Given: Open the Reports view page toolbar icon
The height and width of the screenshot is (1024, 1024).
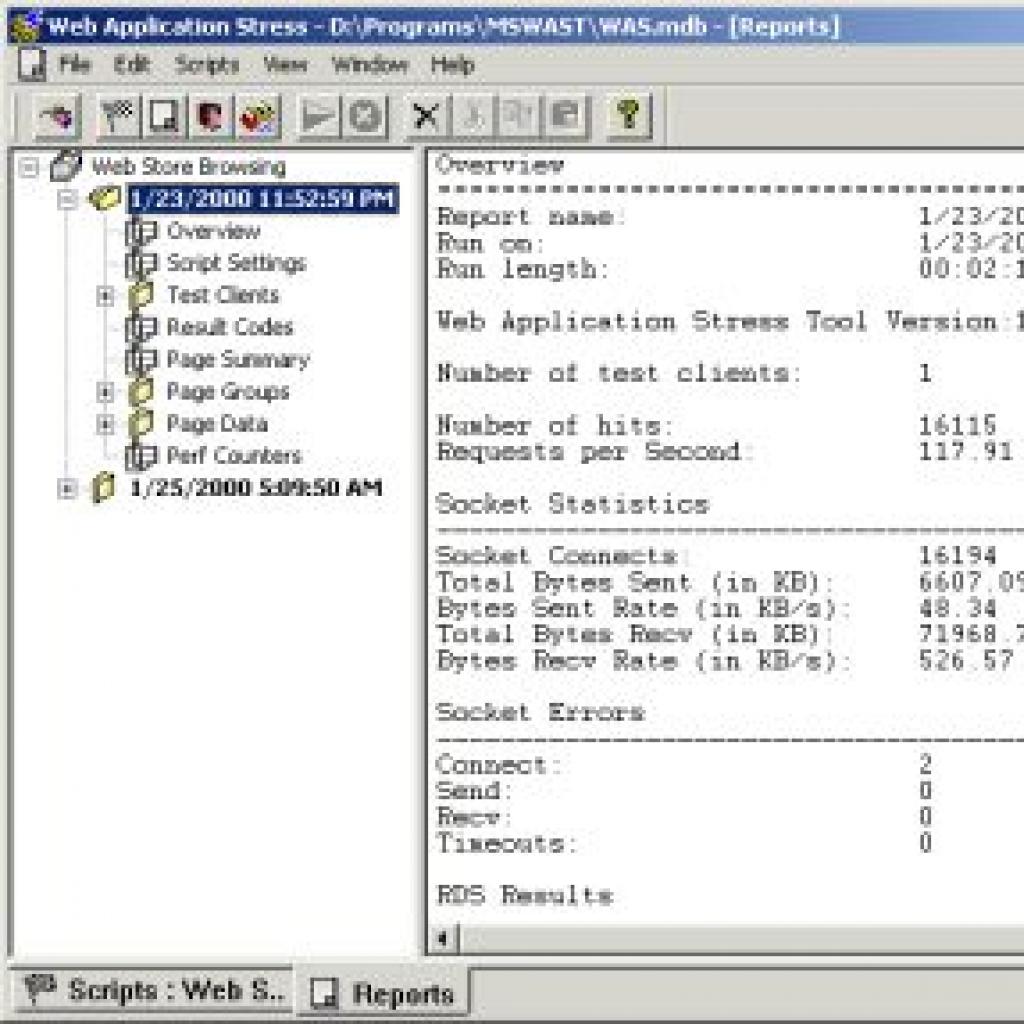Looking at the screenshot, I should [x=164, y=116].
